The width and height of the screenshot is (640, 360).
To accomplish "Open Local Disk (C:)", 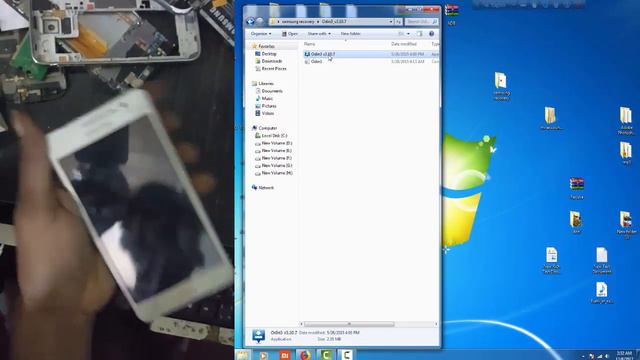I will coord(274,136).
